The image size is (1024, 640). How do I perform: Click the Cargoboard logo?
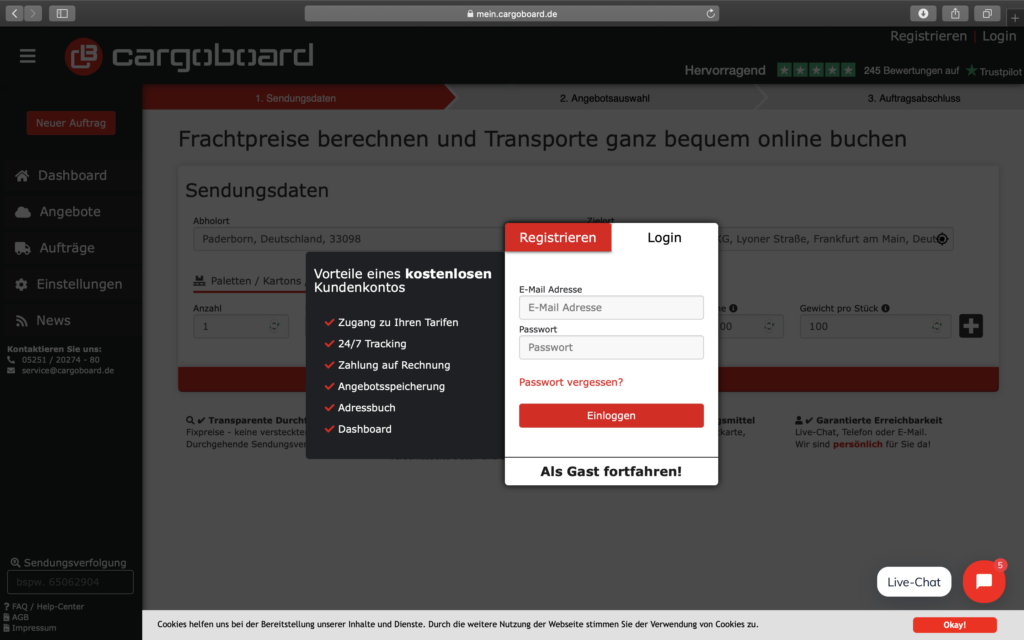189,56
